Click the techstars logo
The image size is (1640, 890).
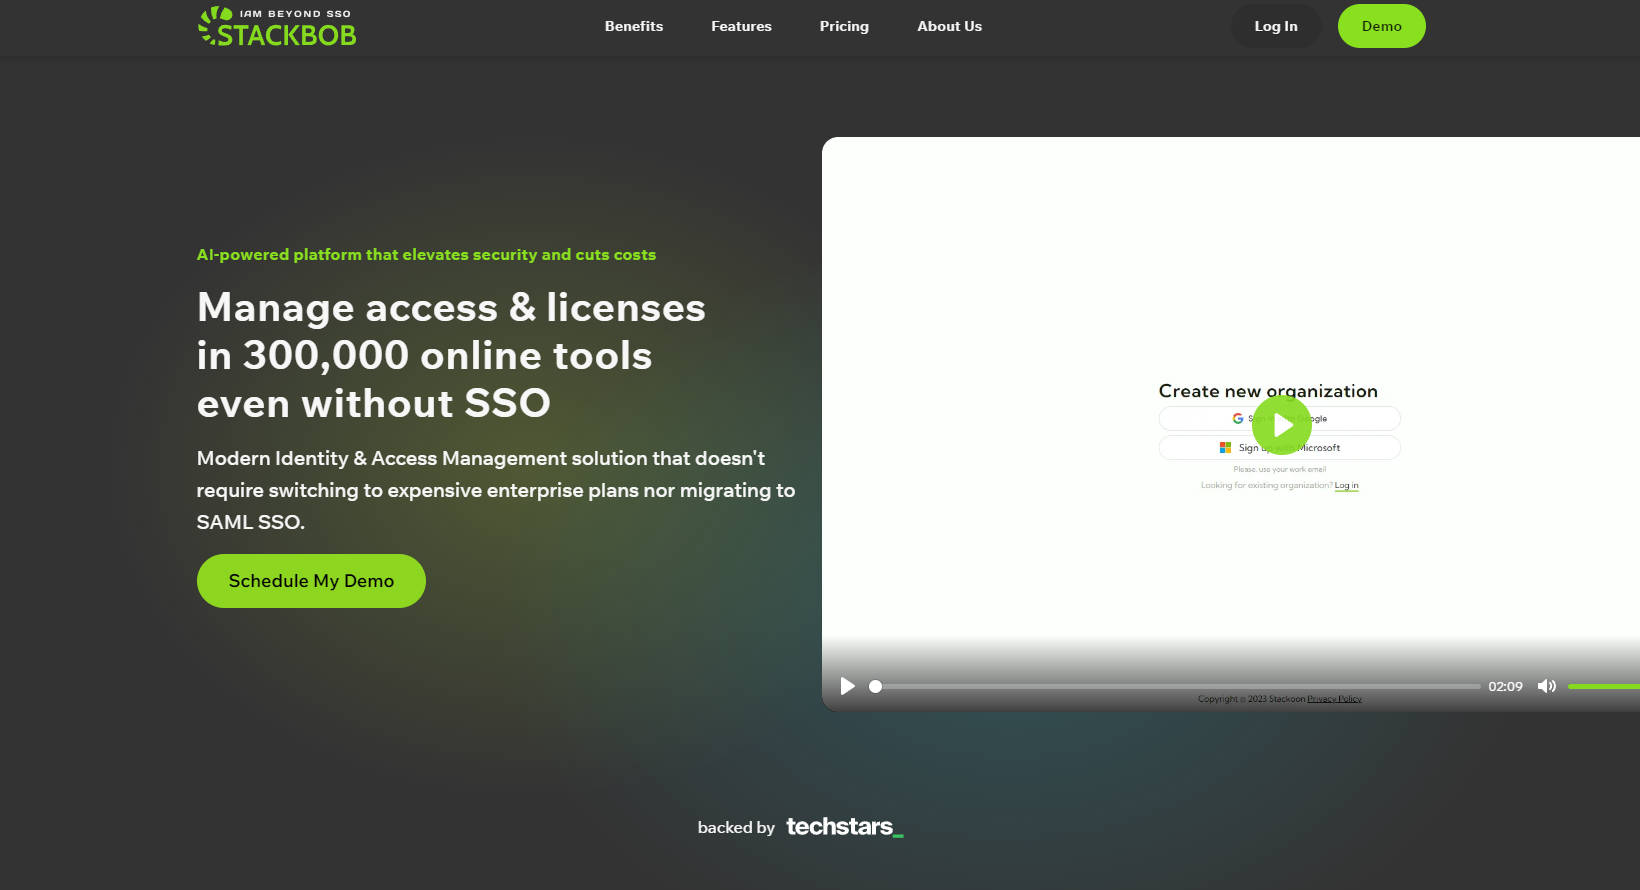[x=844, y=827]
